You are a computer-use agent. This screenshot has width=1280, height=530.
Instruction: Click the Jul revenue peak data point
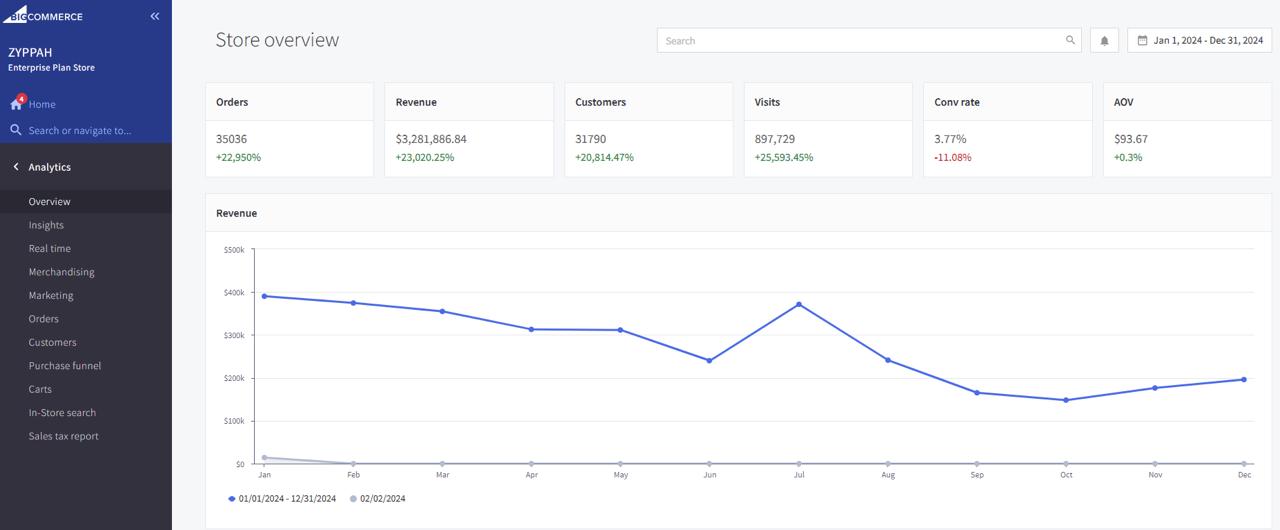(799, 304)
